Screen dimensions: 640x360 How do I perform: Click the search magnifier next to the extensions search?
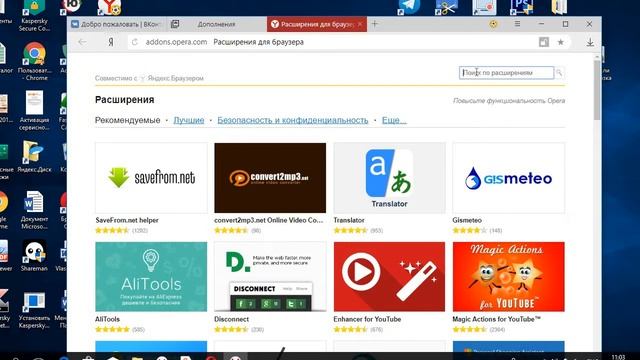pos(559,73)
